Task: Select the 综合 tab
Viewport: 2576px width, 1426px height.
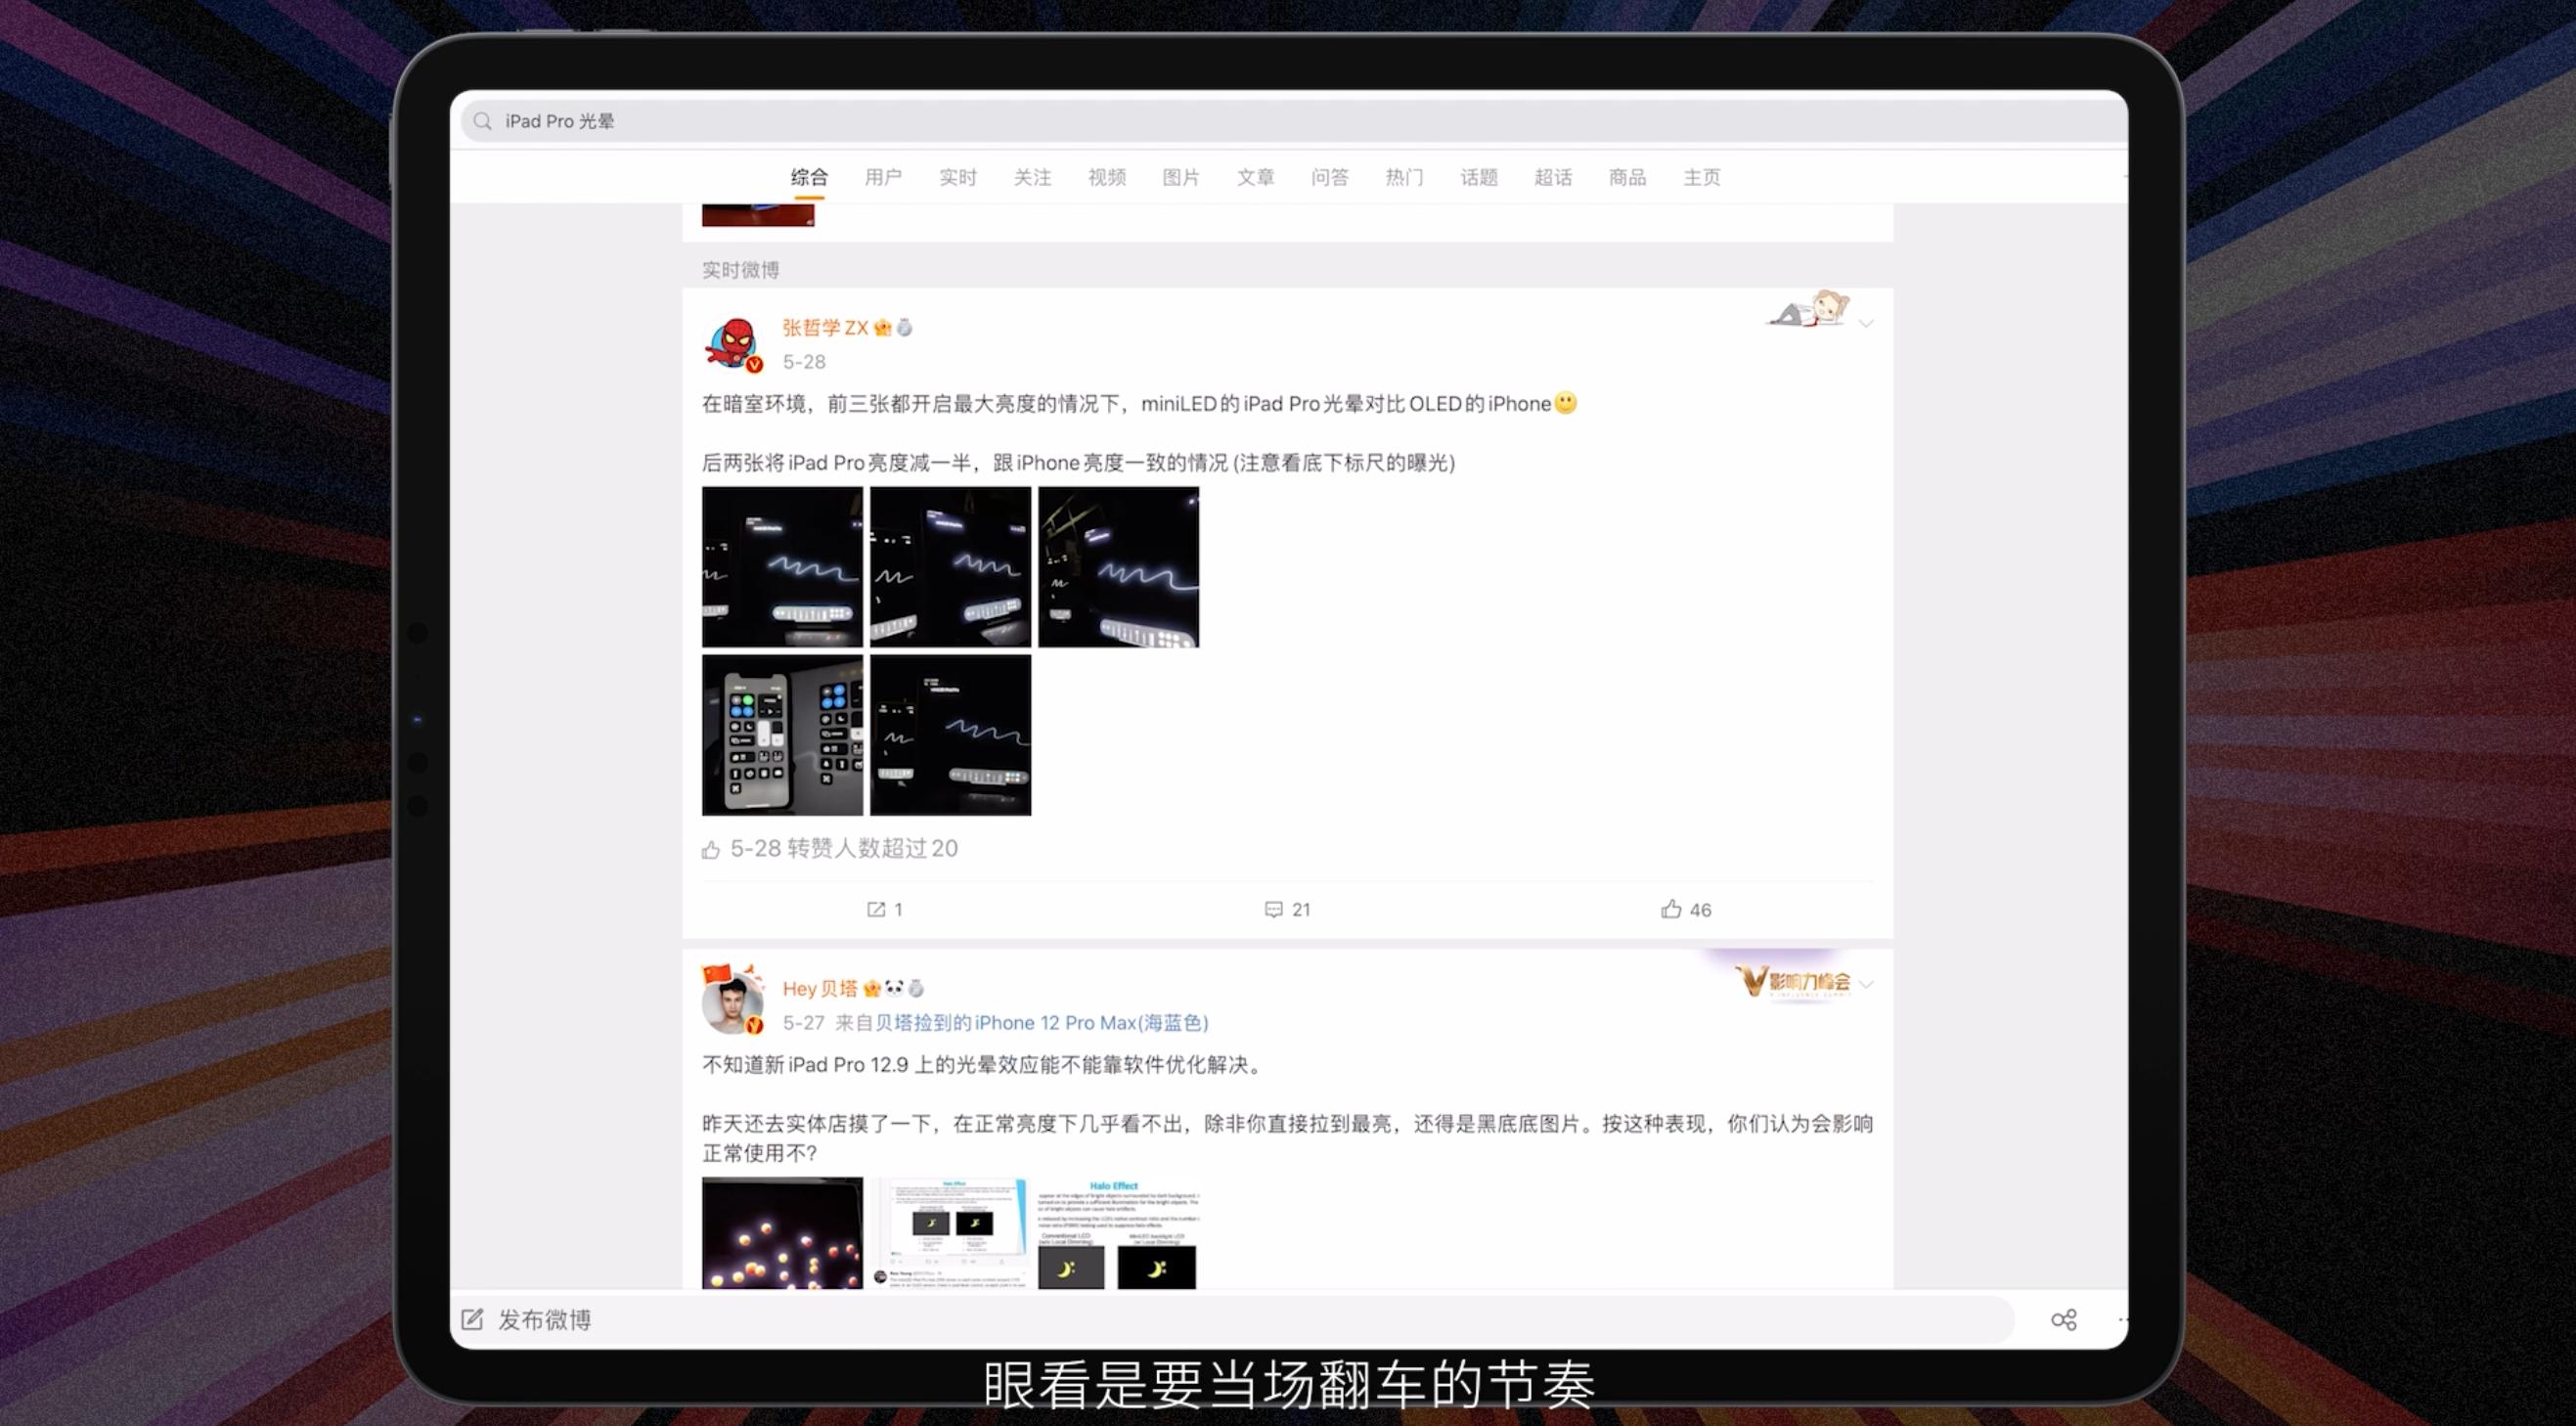Action: point(808,177)
